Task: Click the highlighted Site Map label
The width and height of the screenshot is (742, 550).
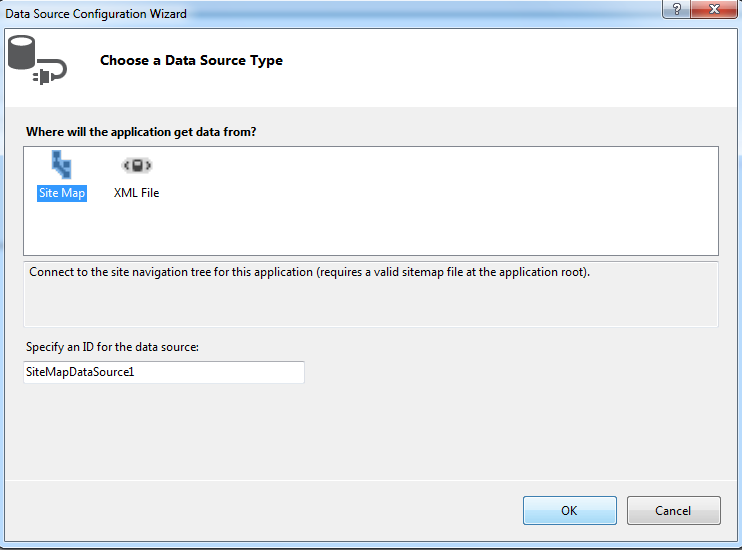Action: [62, 193]
